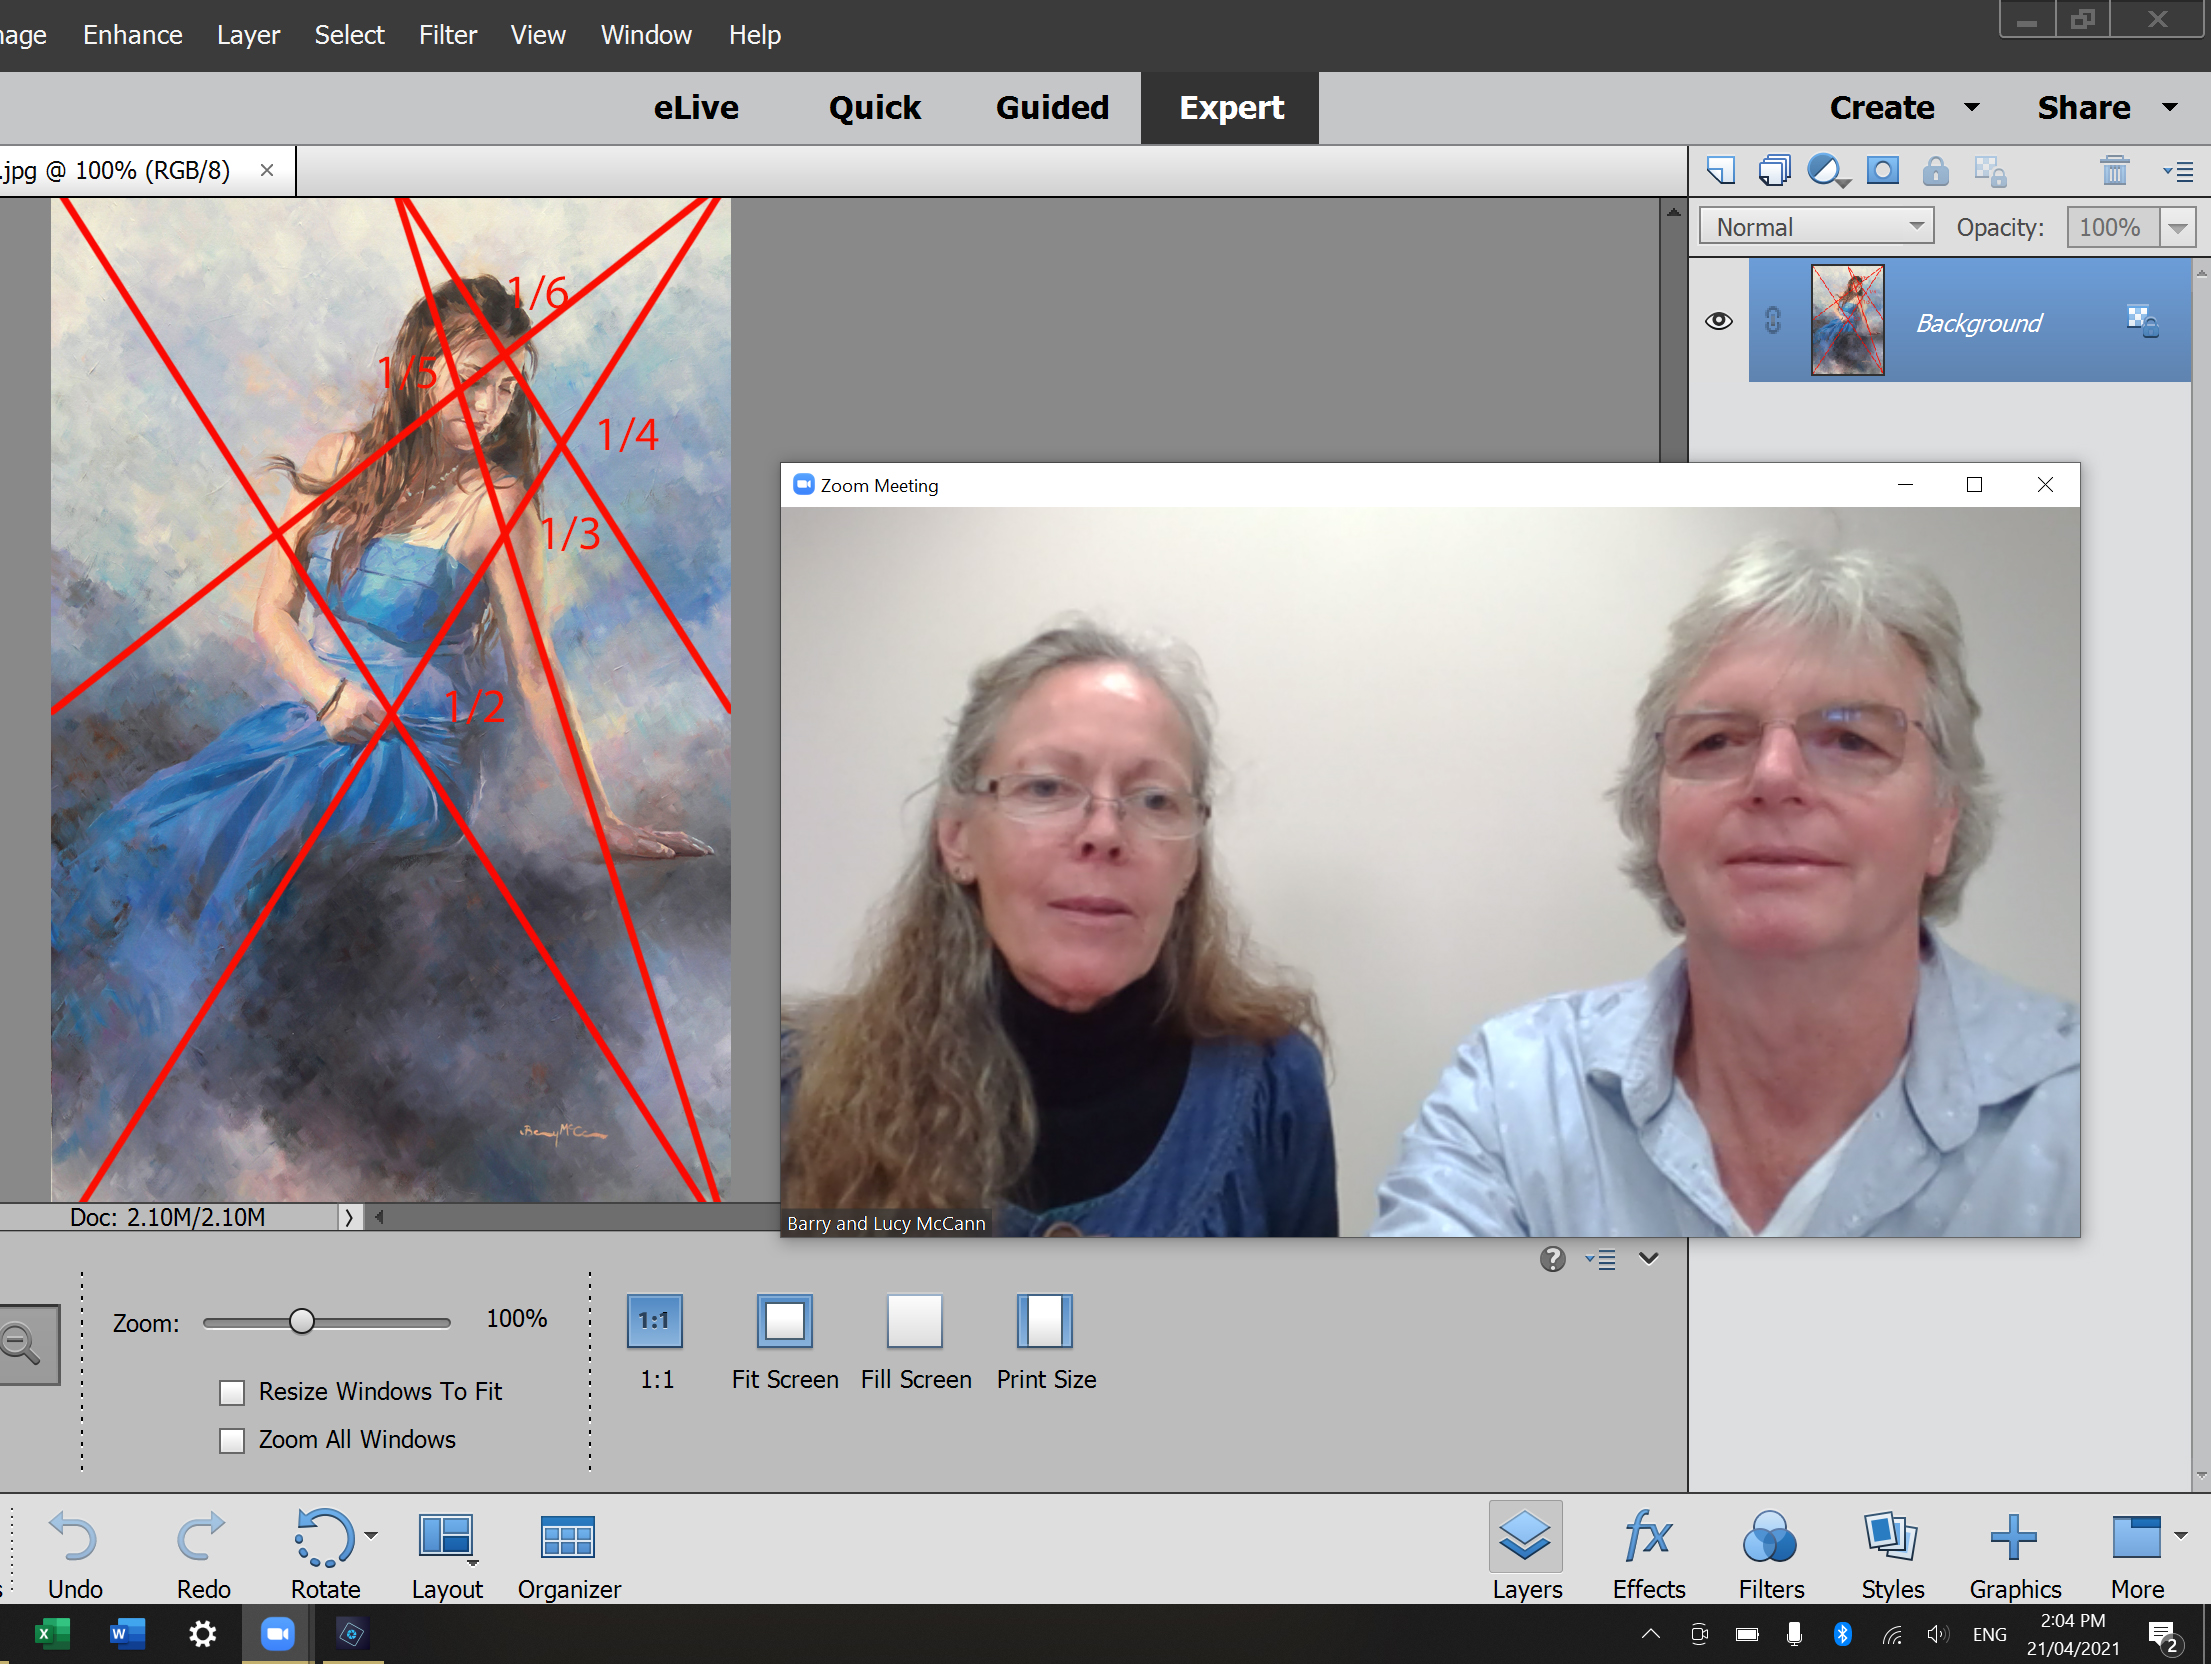Click the Fill Screen icon
This screenshot has width=2211, height=1664.
click(x=915, y=1320)
